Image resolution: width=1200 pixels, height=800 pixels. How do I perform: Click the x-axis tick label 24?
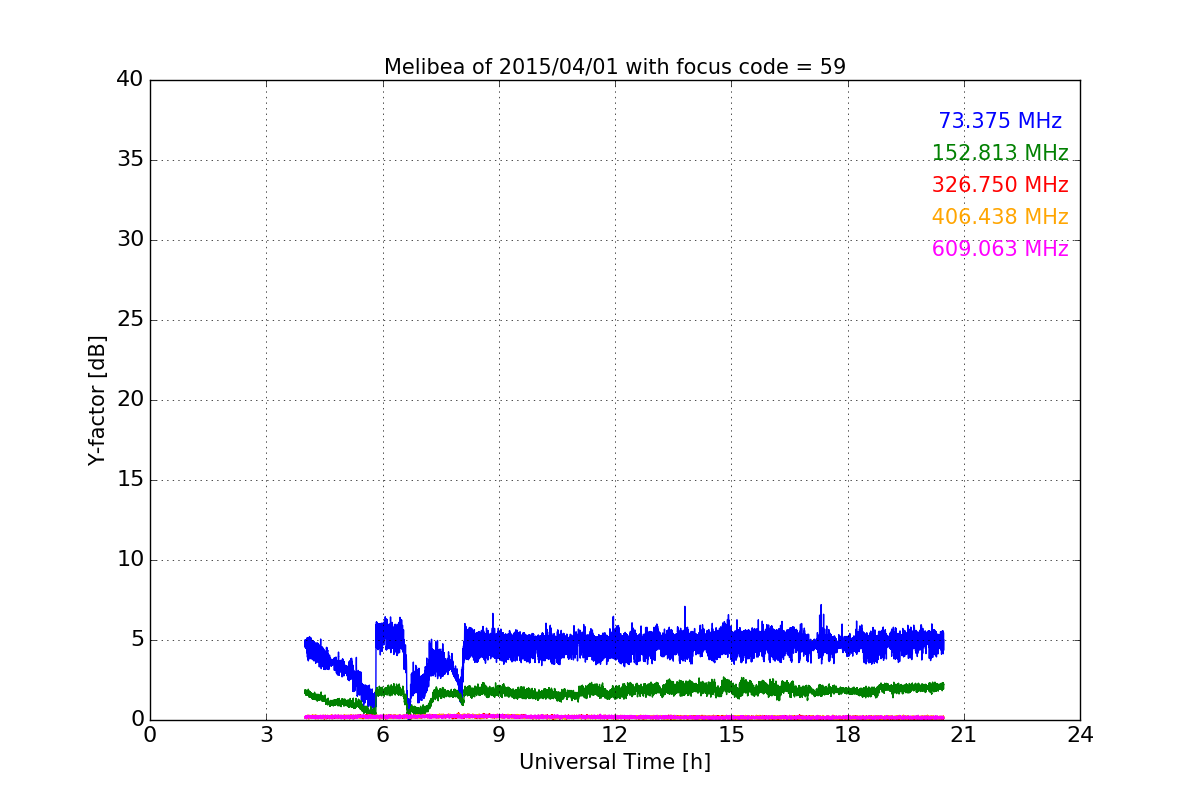(x=1080, y=735)
